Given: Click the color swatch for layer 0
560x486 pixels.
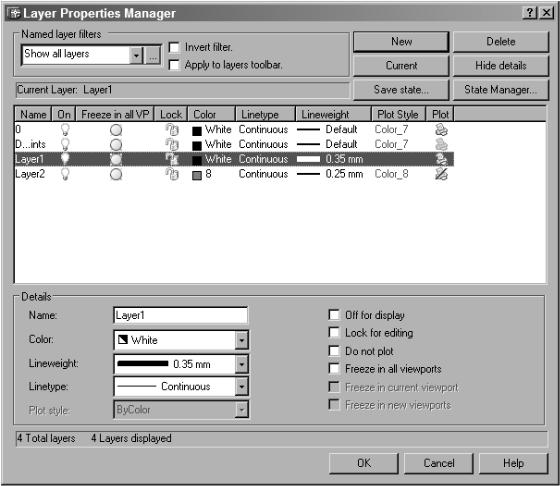Looking at the screenshot, I should (197, 131).
